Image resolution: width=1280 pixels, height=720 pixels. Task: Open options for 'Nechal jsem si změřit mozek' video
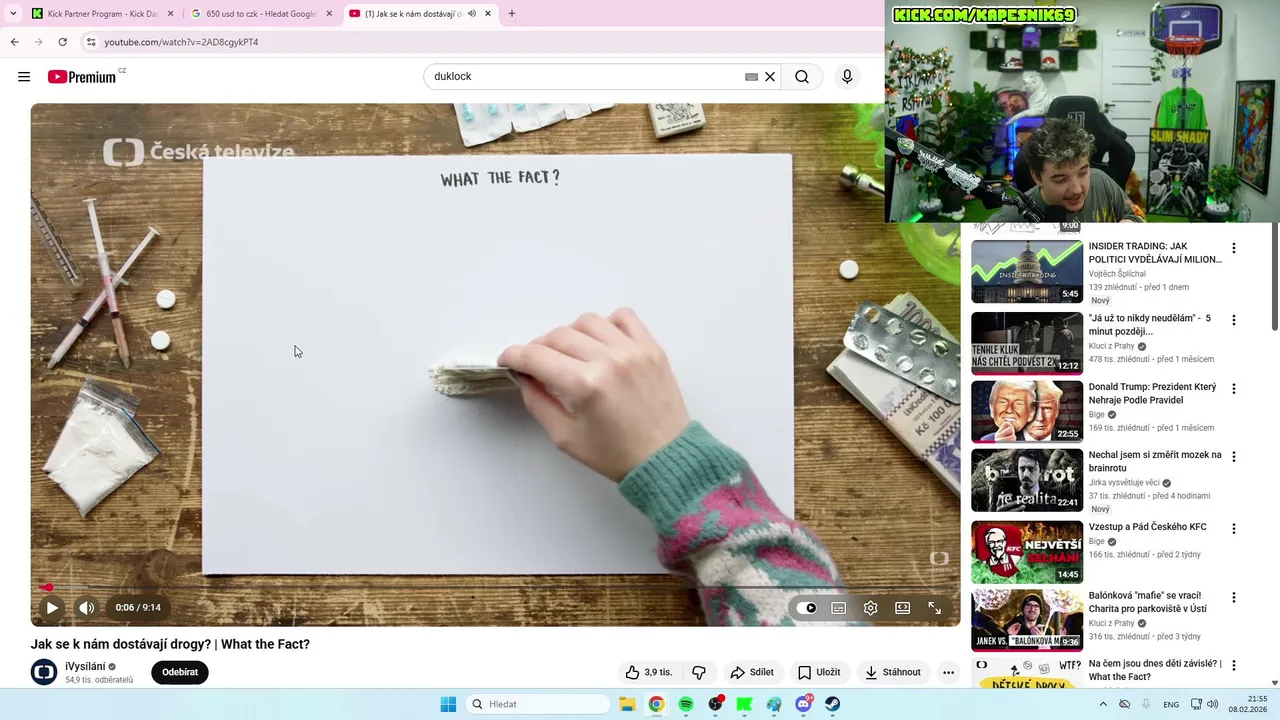(1233, 457)
